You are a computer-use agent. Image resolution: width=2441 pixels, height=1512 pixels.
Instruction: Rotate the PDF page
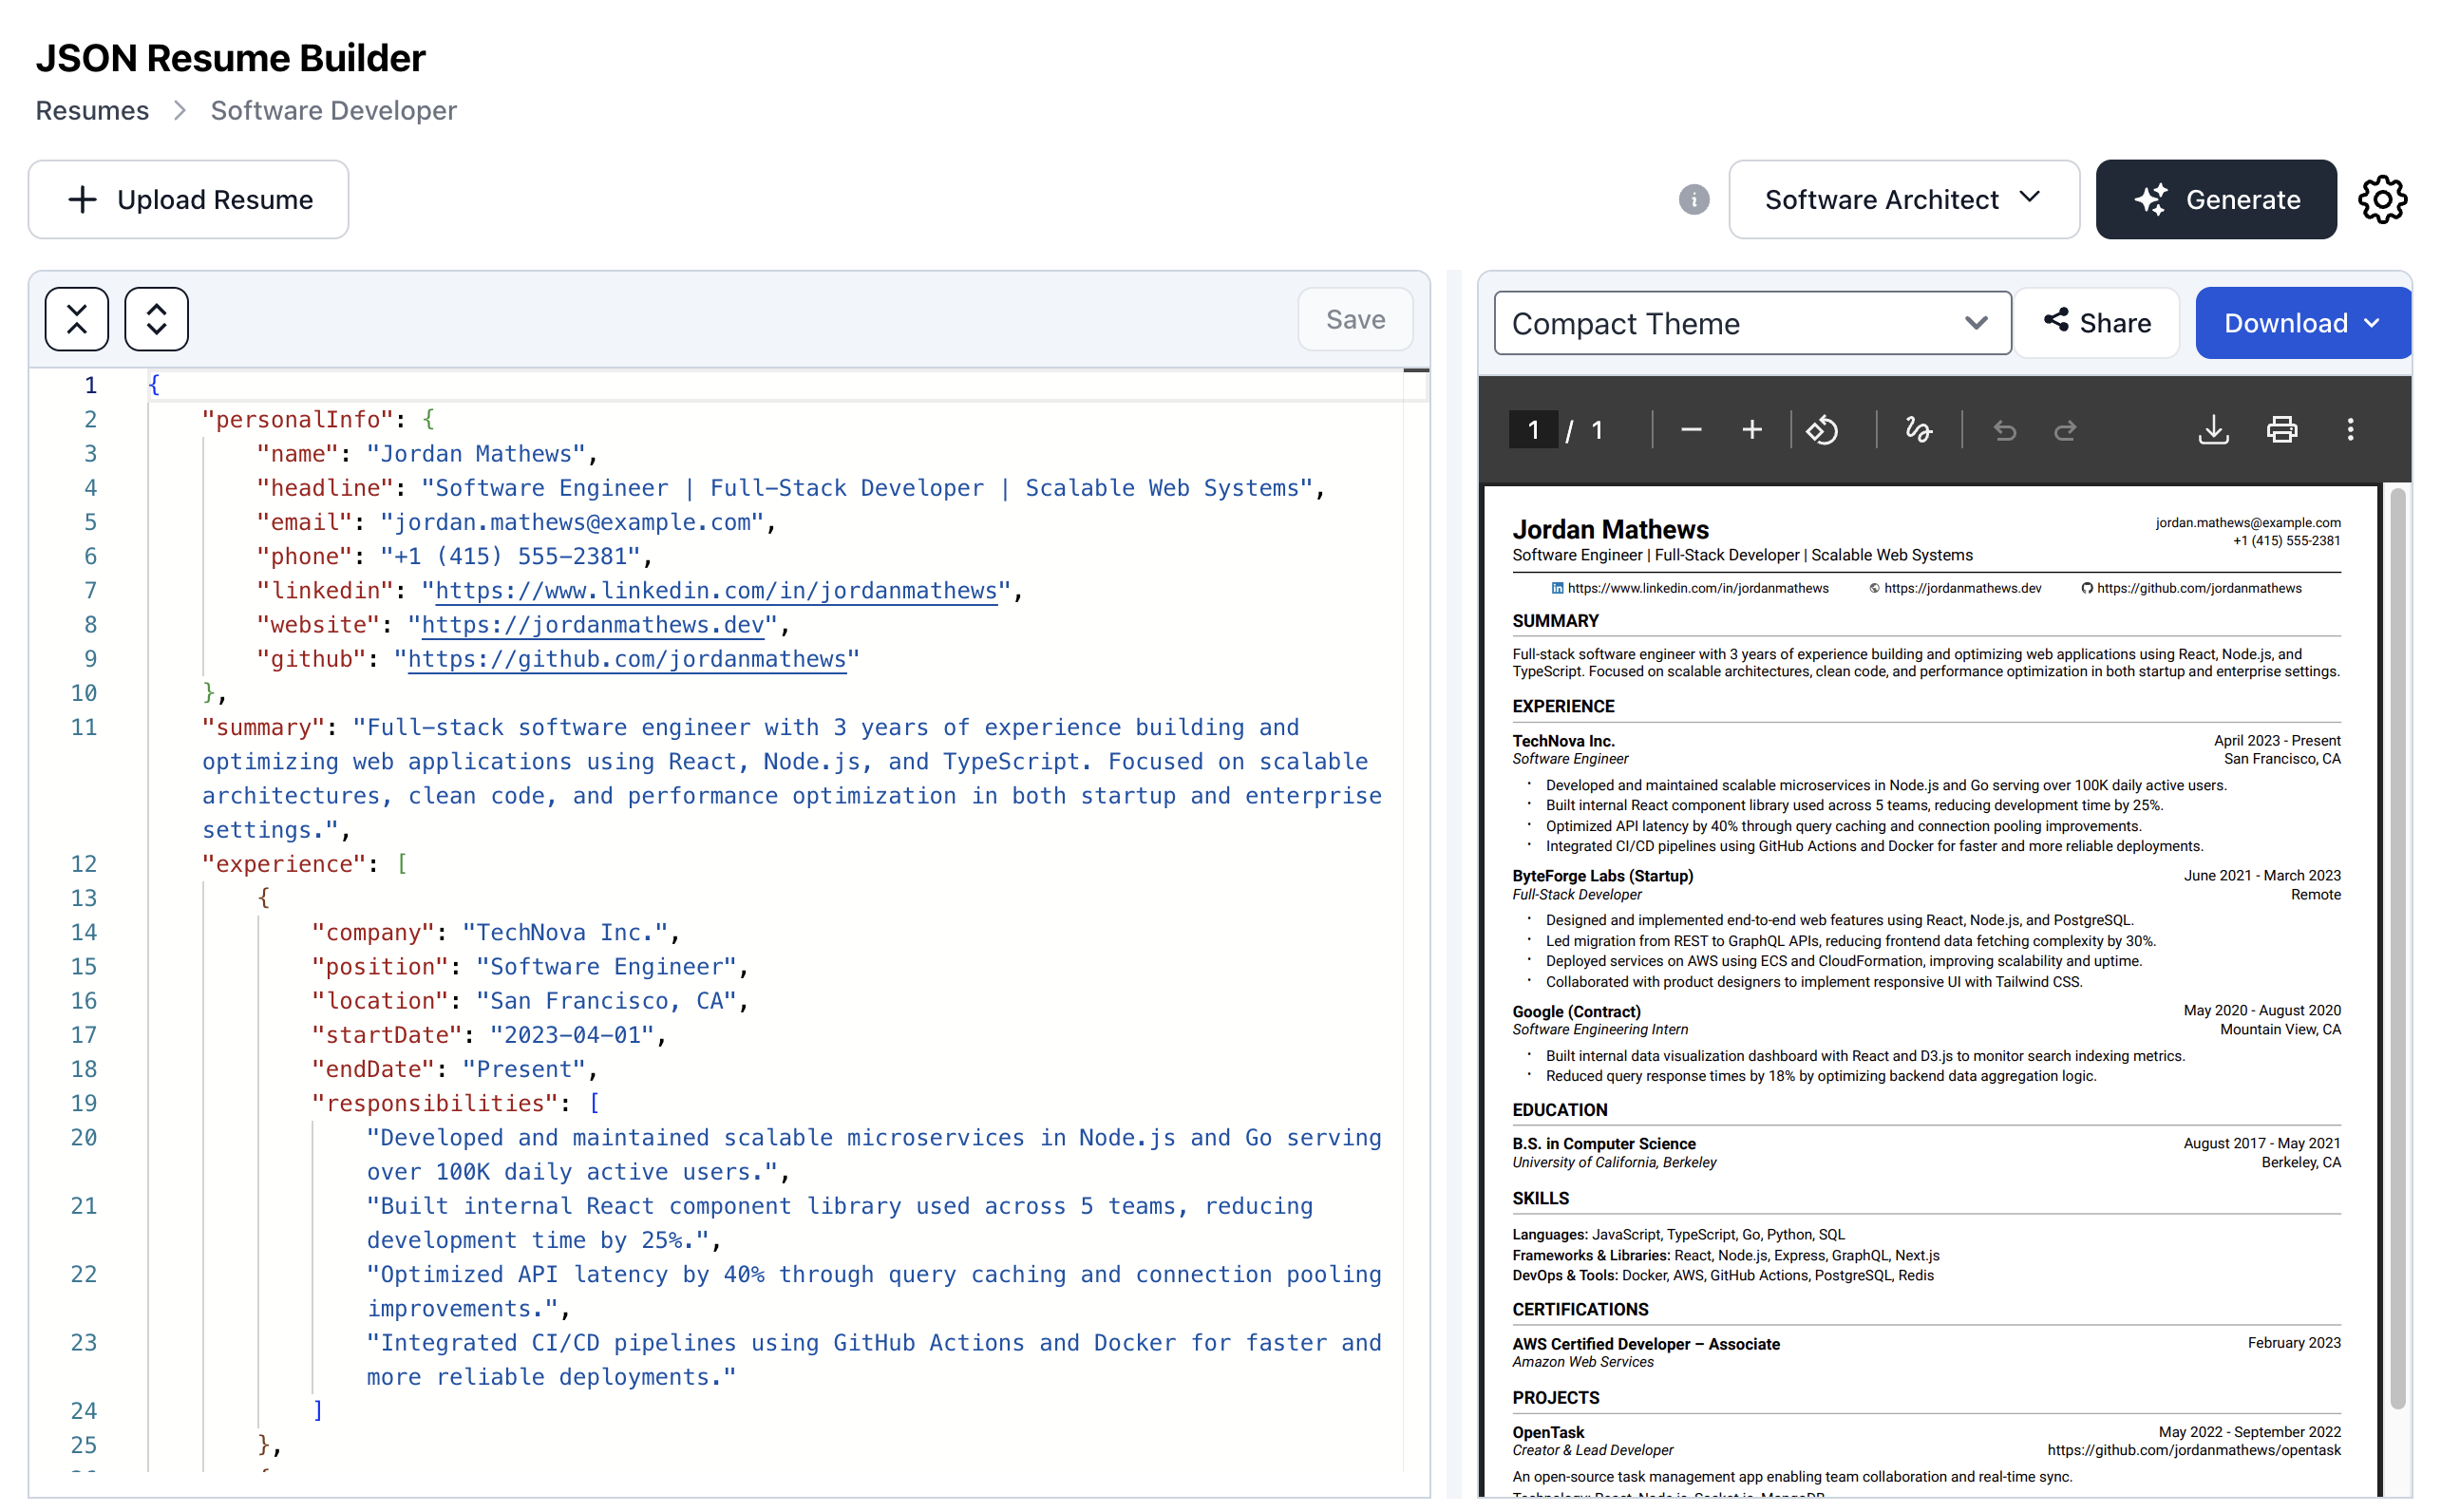[x=1822, y=430]
